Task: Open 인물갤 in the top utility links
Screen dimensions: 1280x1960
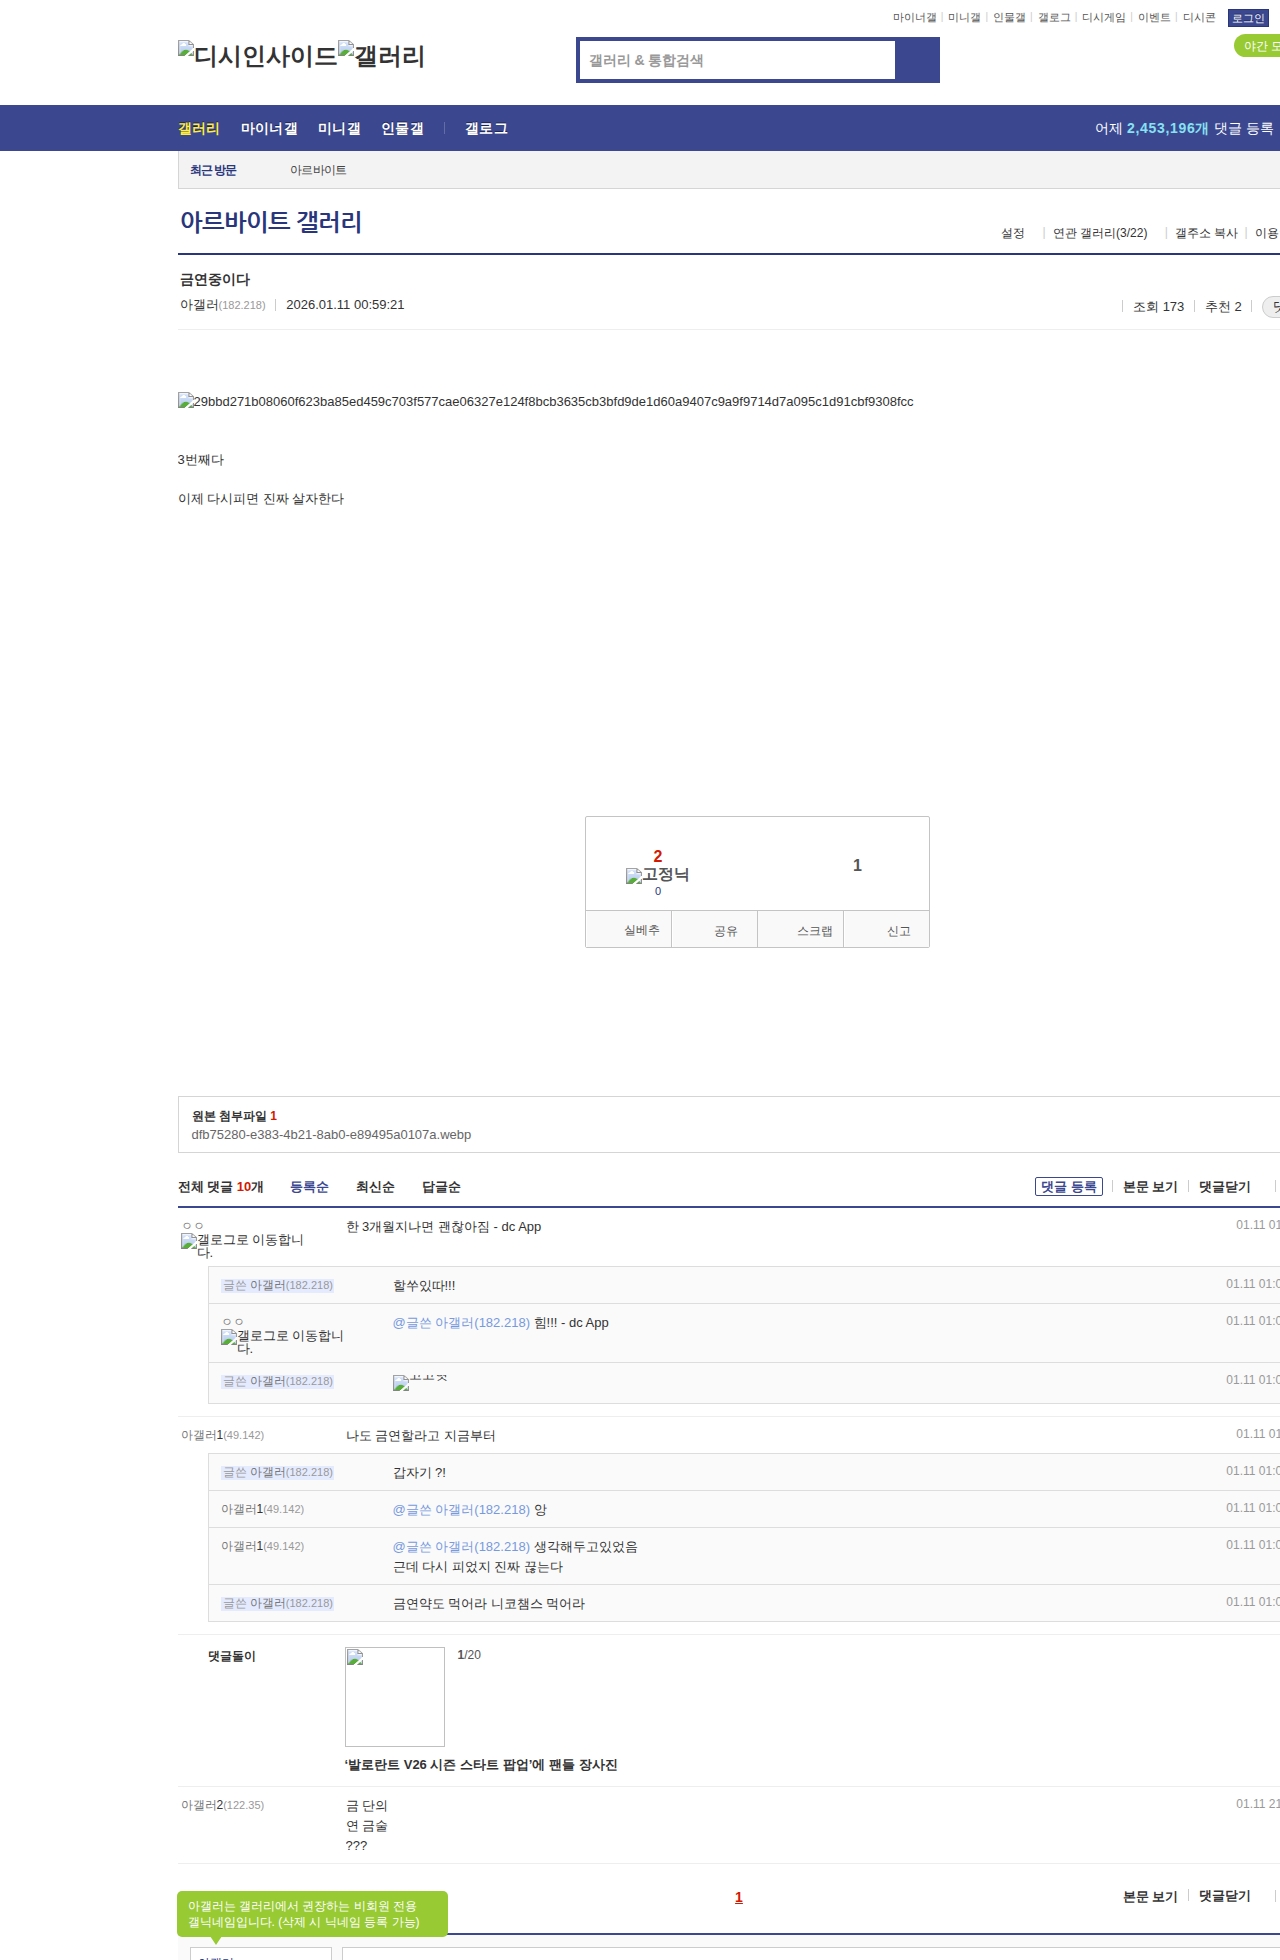Action: [1009, 18]
